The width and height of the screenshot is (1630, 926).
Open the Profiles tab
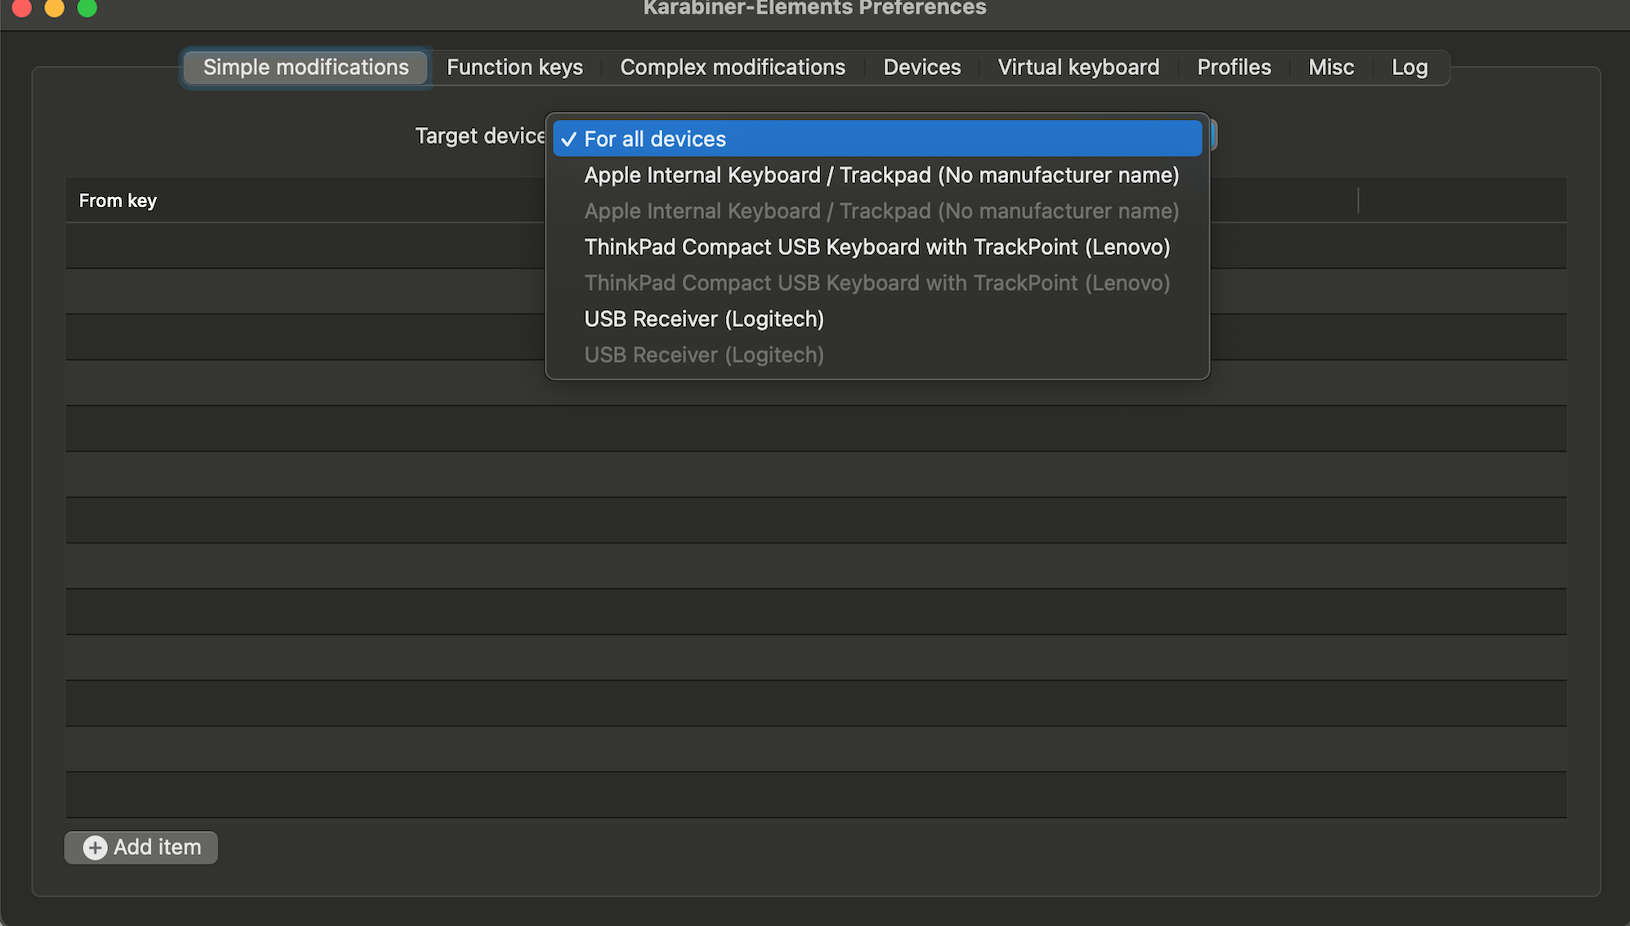click(x=1234, y=67)
